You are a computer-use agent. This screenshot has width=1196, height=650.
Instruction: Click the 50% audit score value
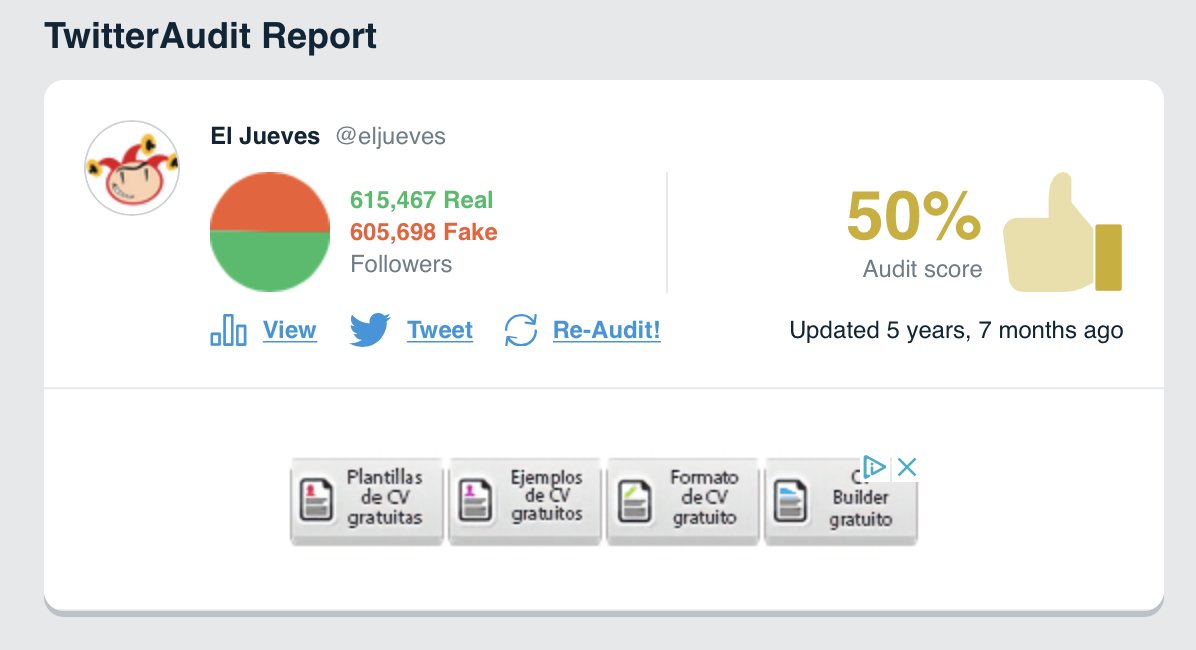(x=914, y=217)
